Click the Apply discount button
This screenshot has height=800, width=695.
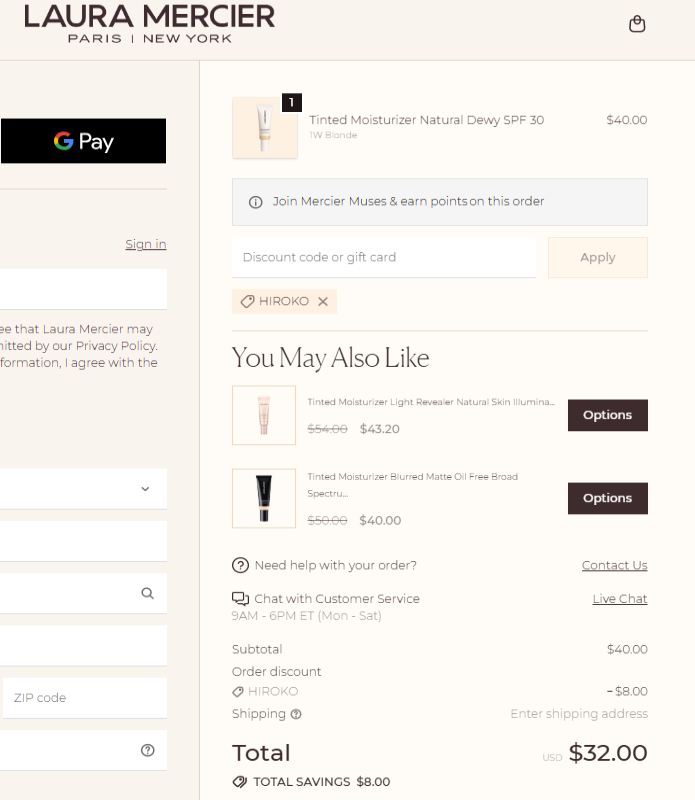tap(597, 257)
